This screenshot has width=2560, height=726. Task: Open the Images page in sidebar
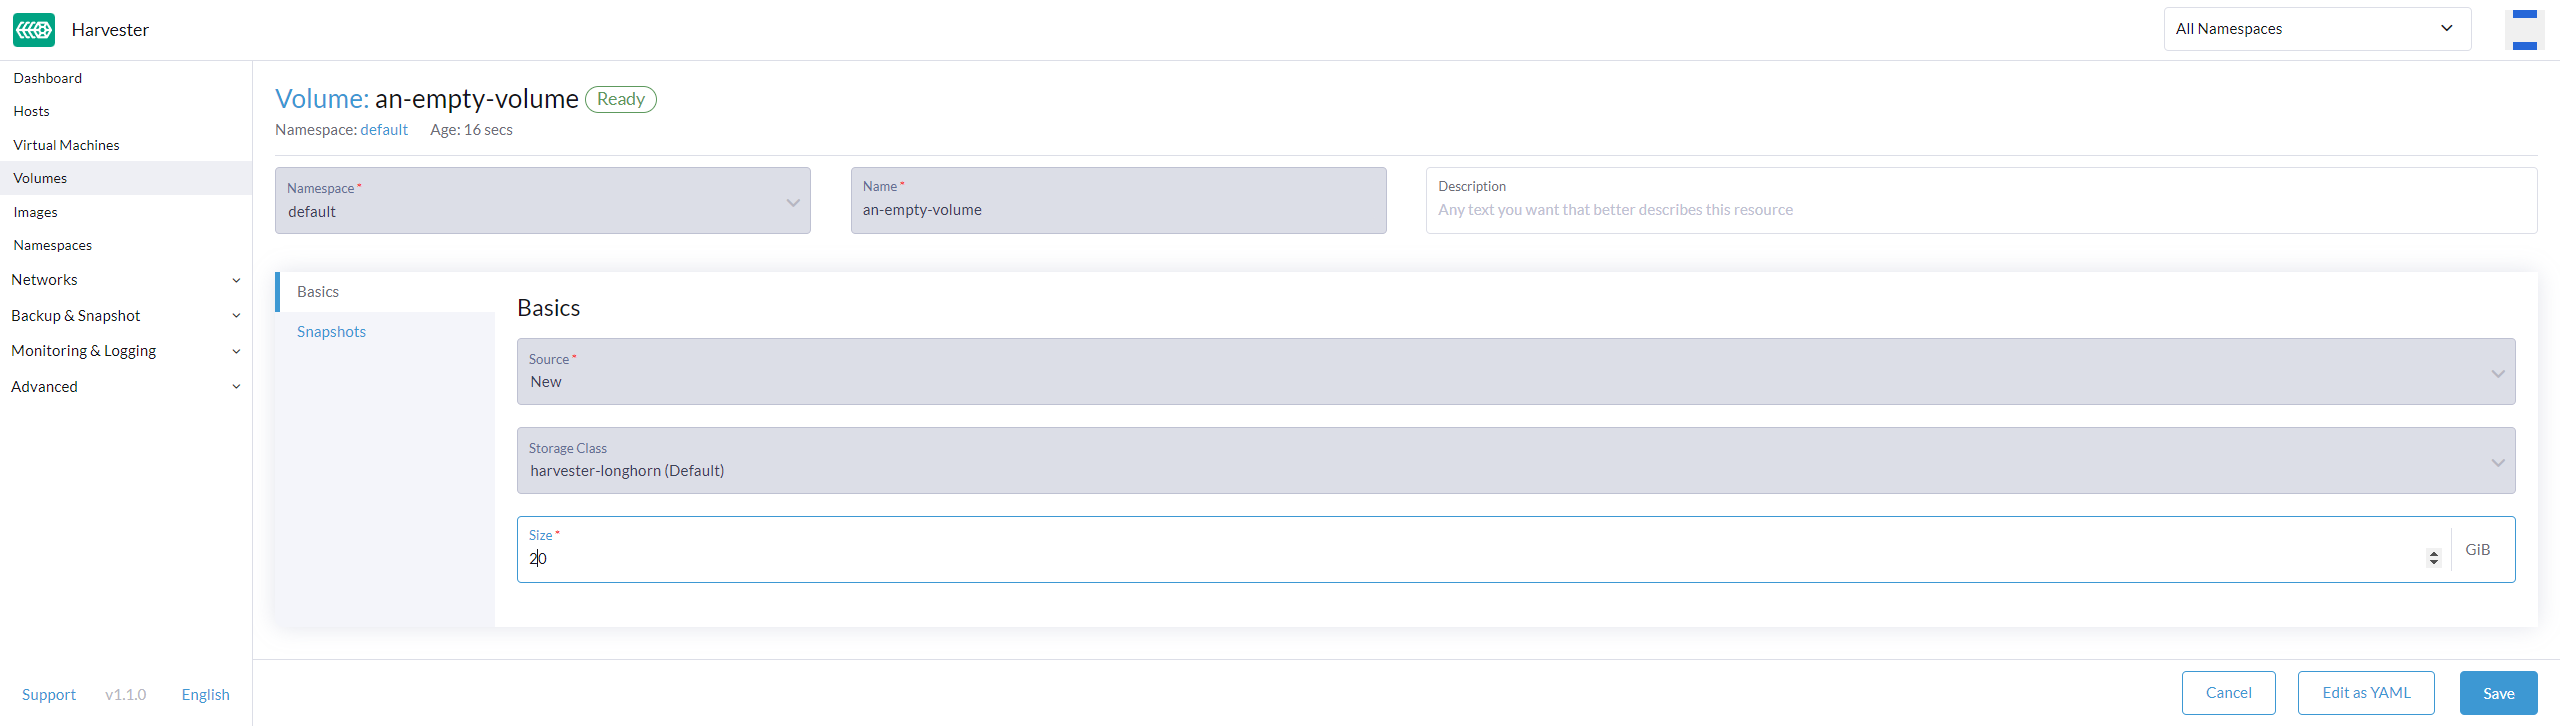pyautogui.click(x=36, y=212)
